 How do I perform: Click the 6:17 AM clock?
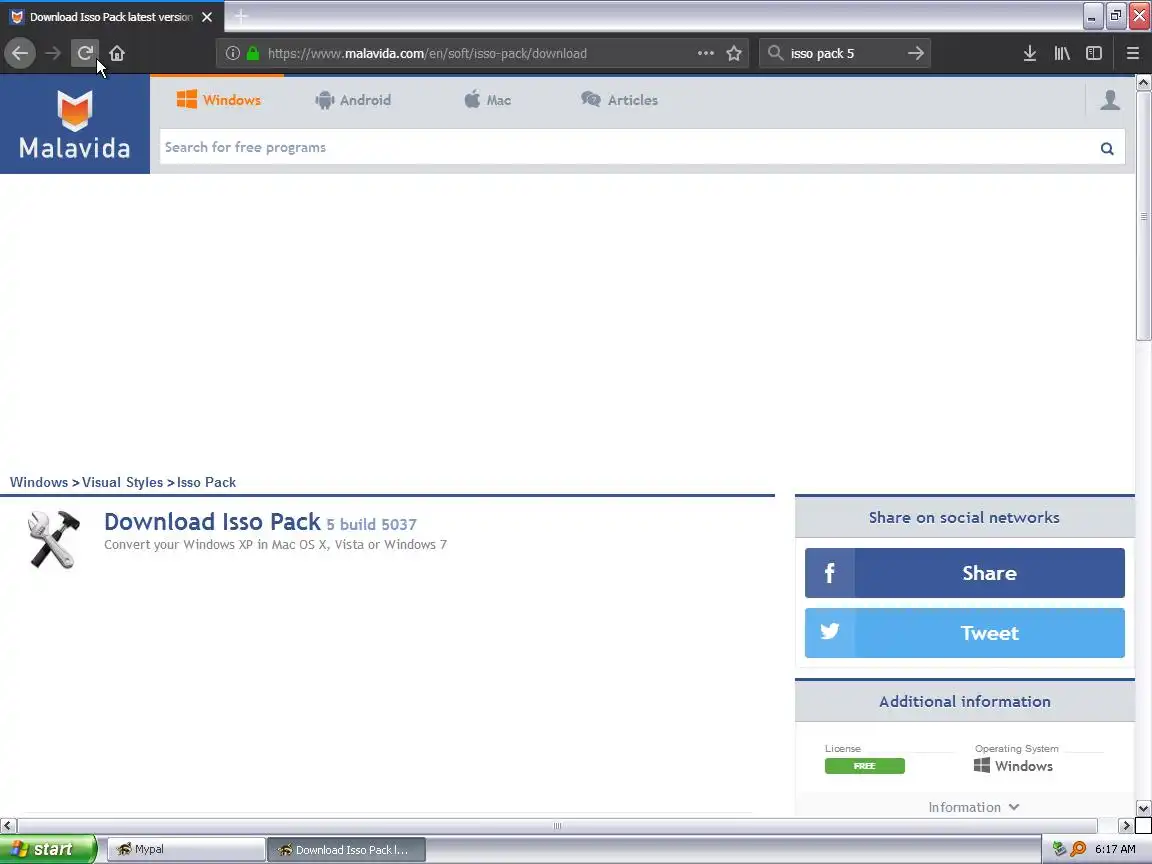tap(1115, 849)
